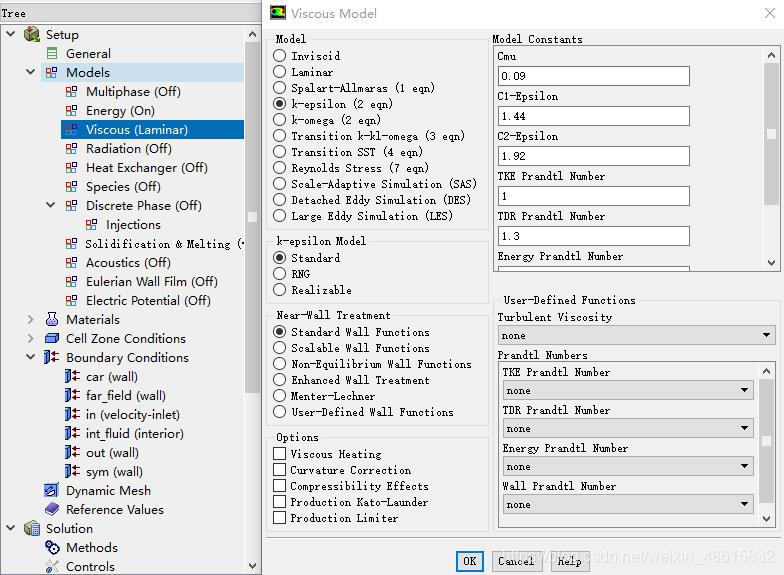The height and width of the screenshot is (575, 784).
Task: Open the Turbulent Viscosity dropdown
Action: (636, 335)
